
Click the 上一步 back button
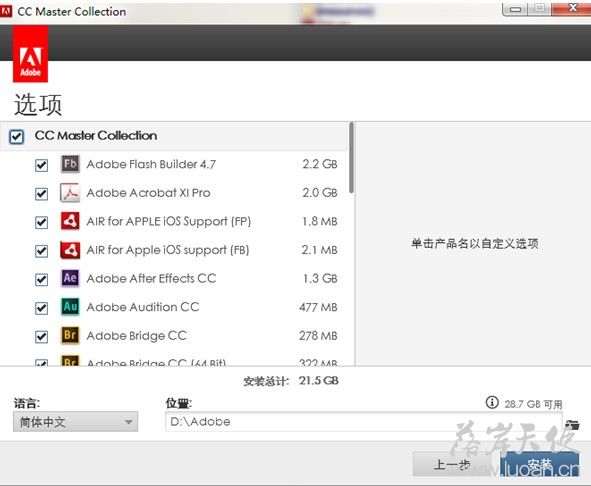(452, 464)
